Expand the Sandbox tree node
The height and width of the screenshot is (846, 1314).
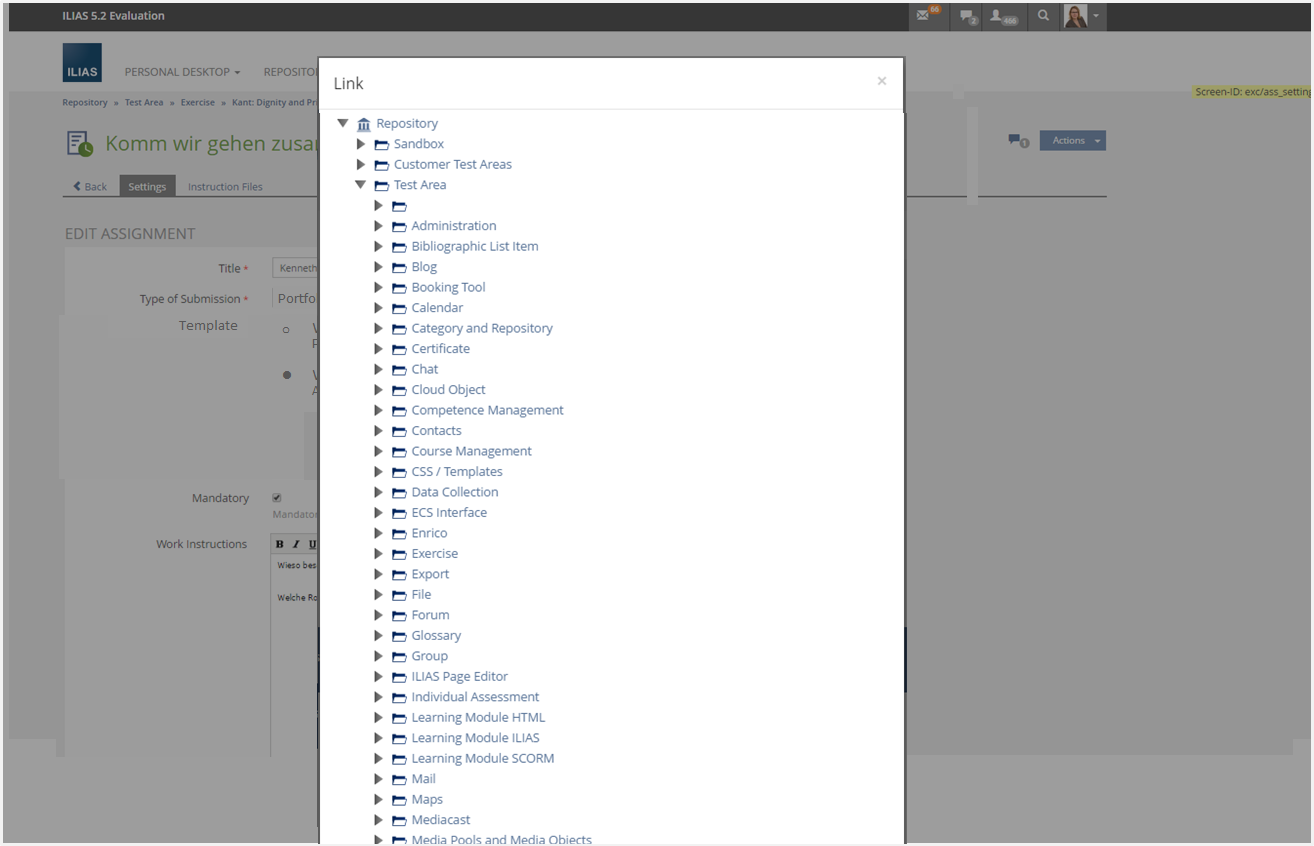(x=361, y=144)
